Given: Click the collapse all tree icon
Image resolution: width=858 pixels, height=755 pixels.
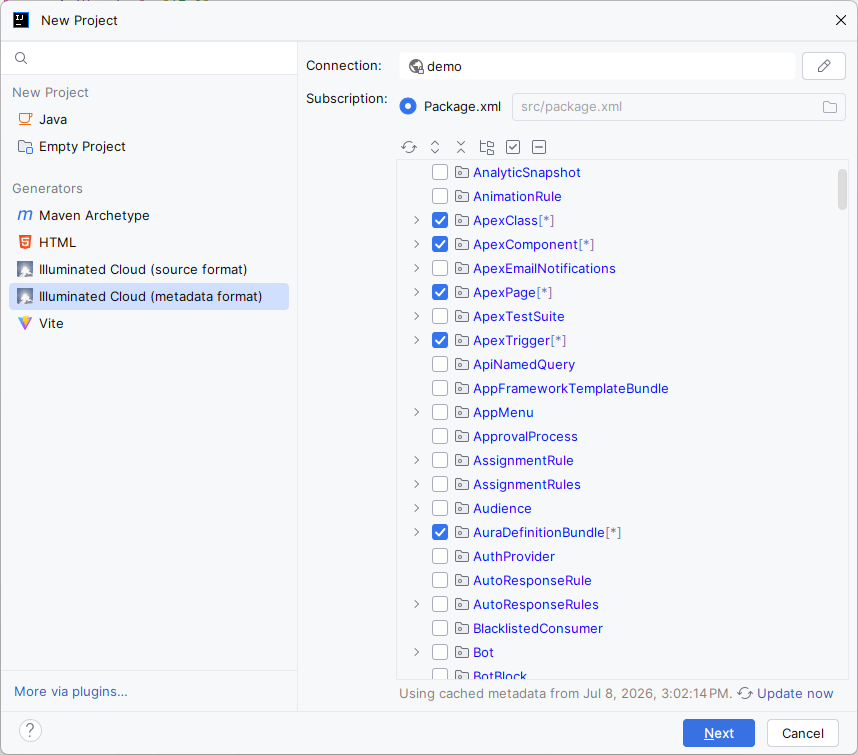Looking at the screenshot, I should coord(461,147).
